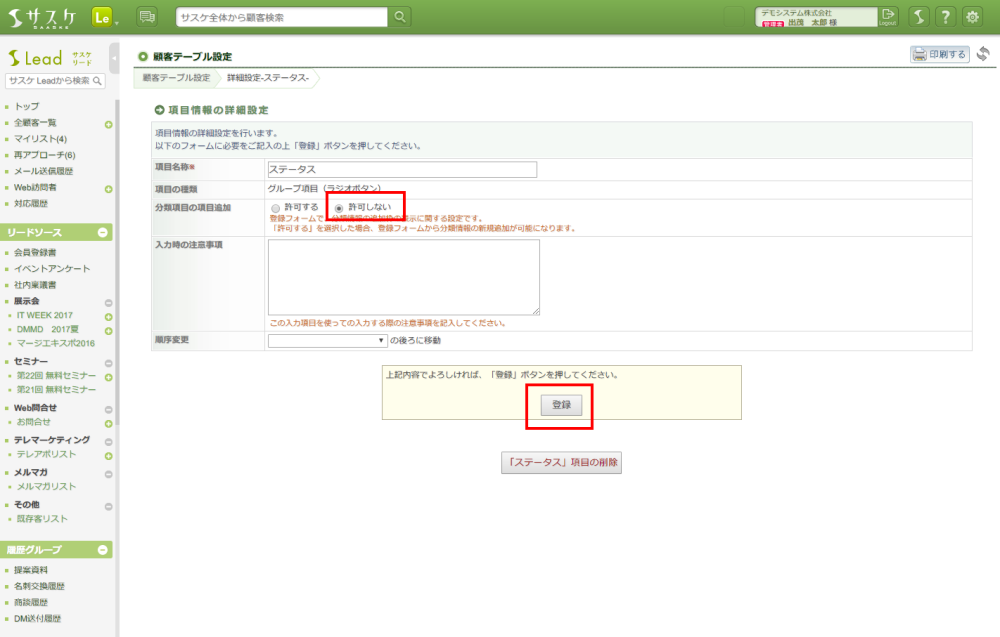Open 名刺交換履歴 link
Viewport: 1000px width, 637px height.
click(39, 586)
